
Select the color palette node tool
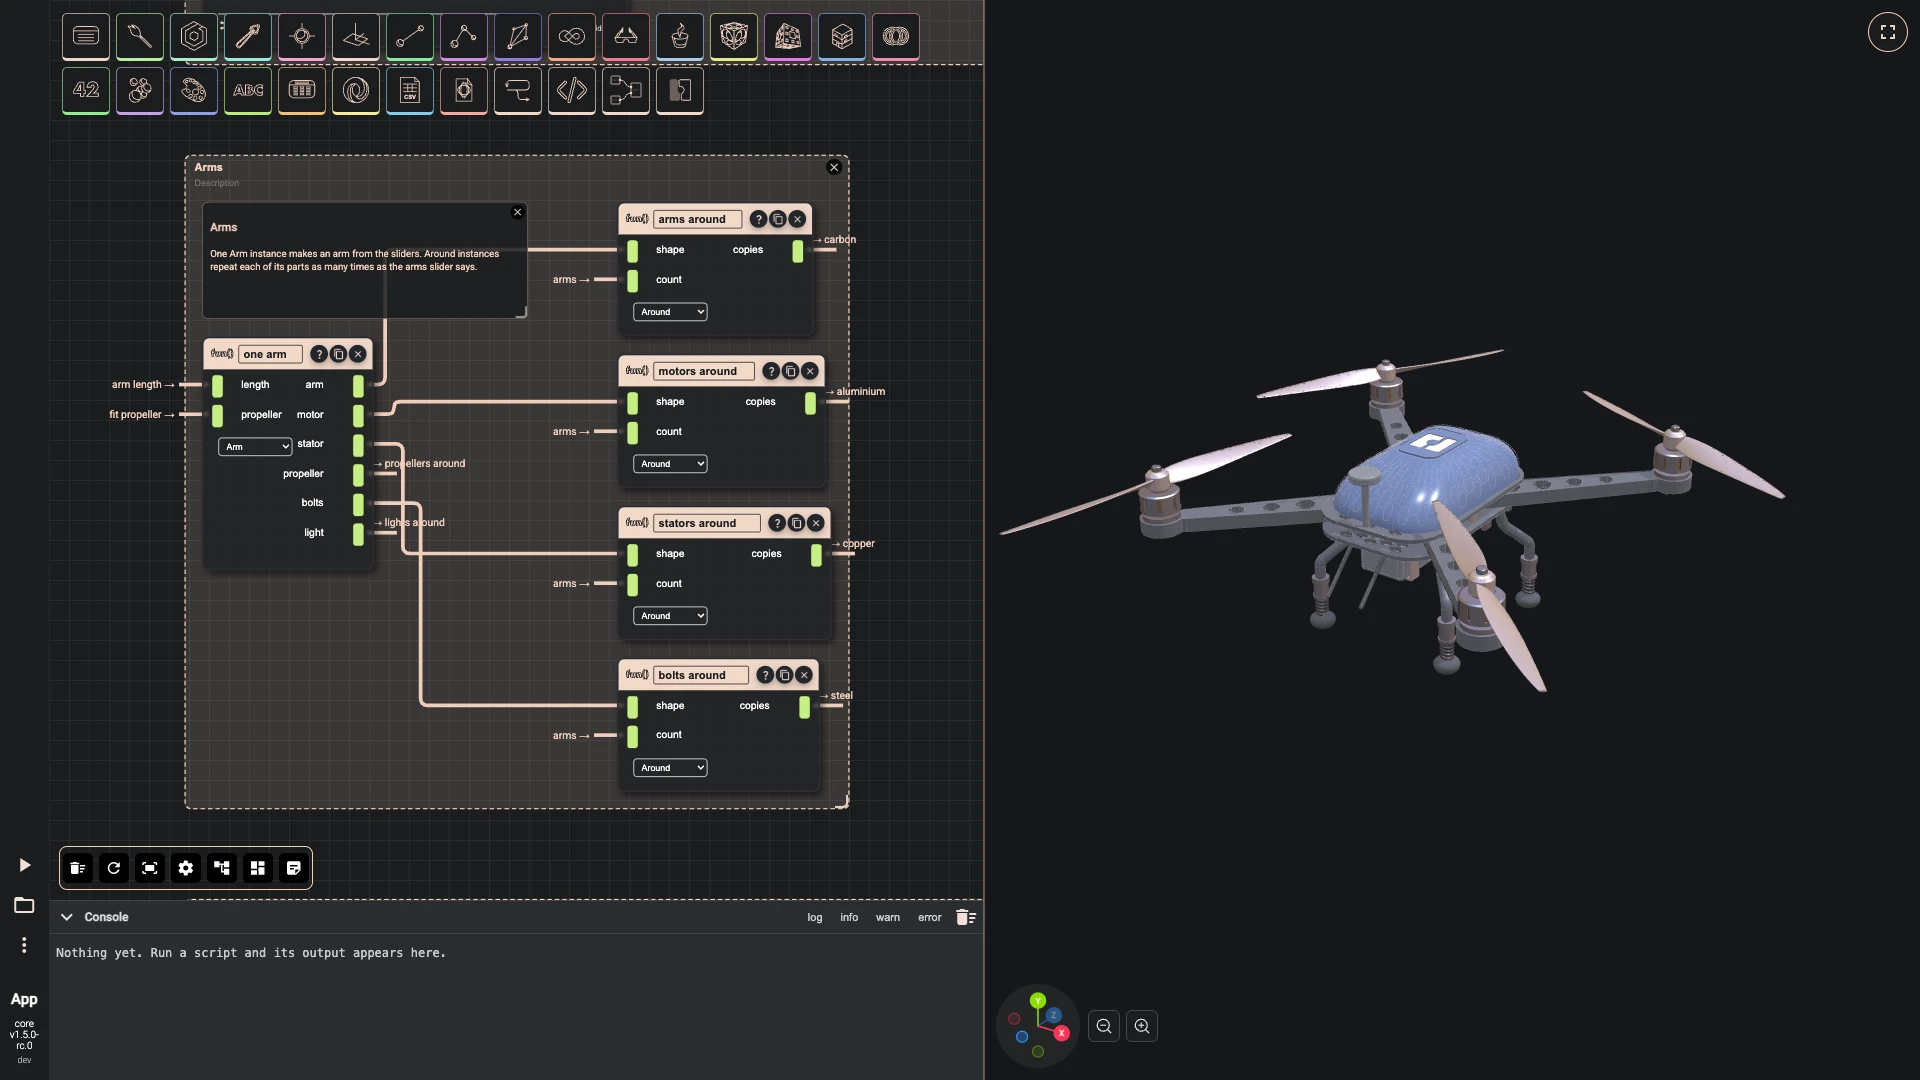pos(194,90)
